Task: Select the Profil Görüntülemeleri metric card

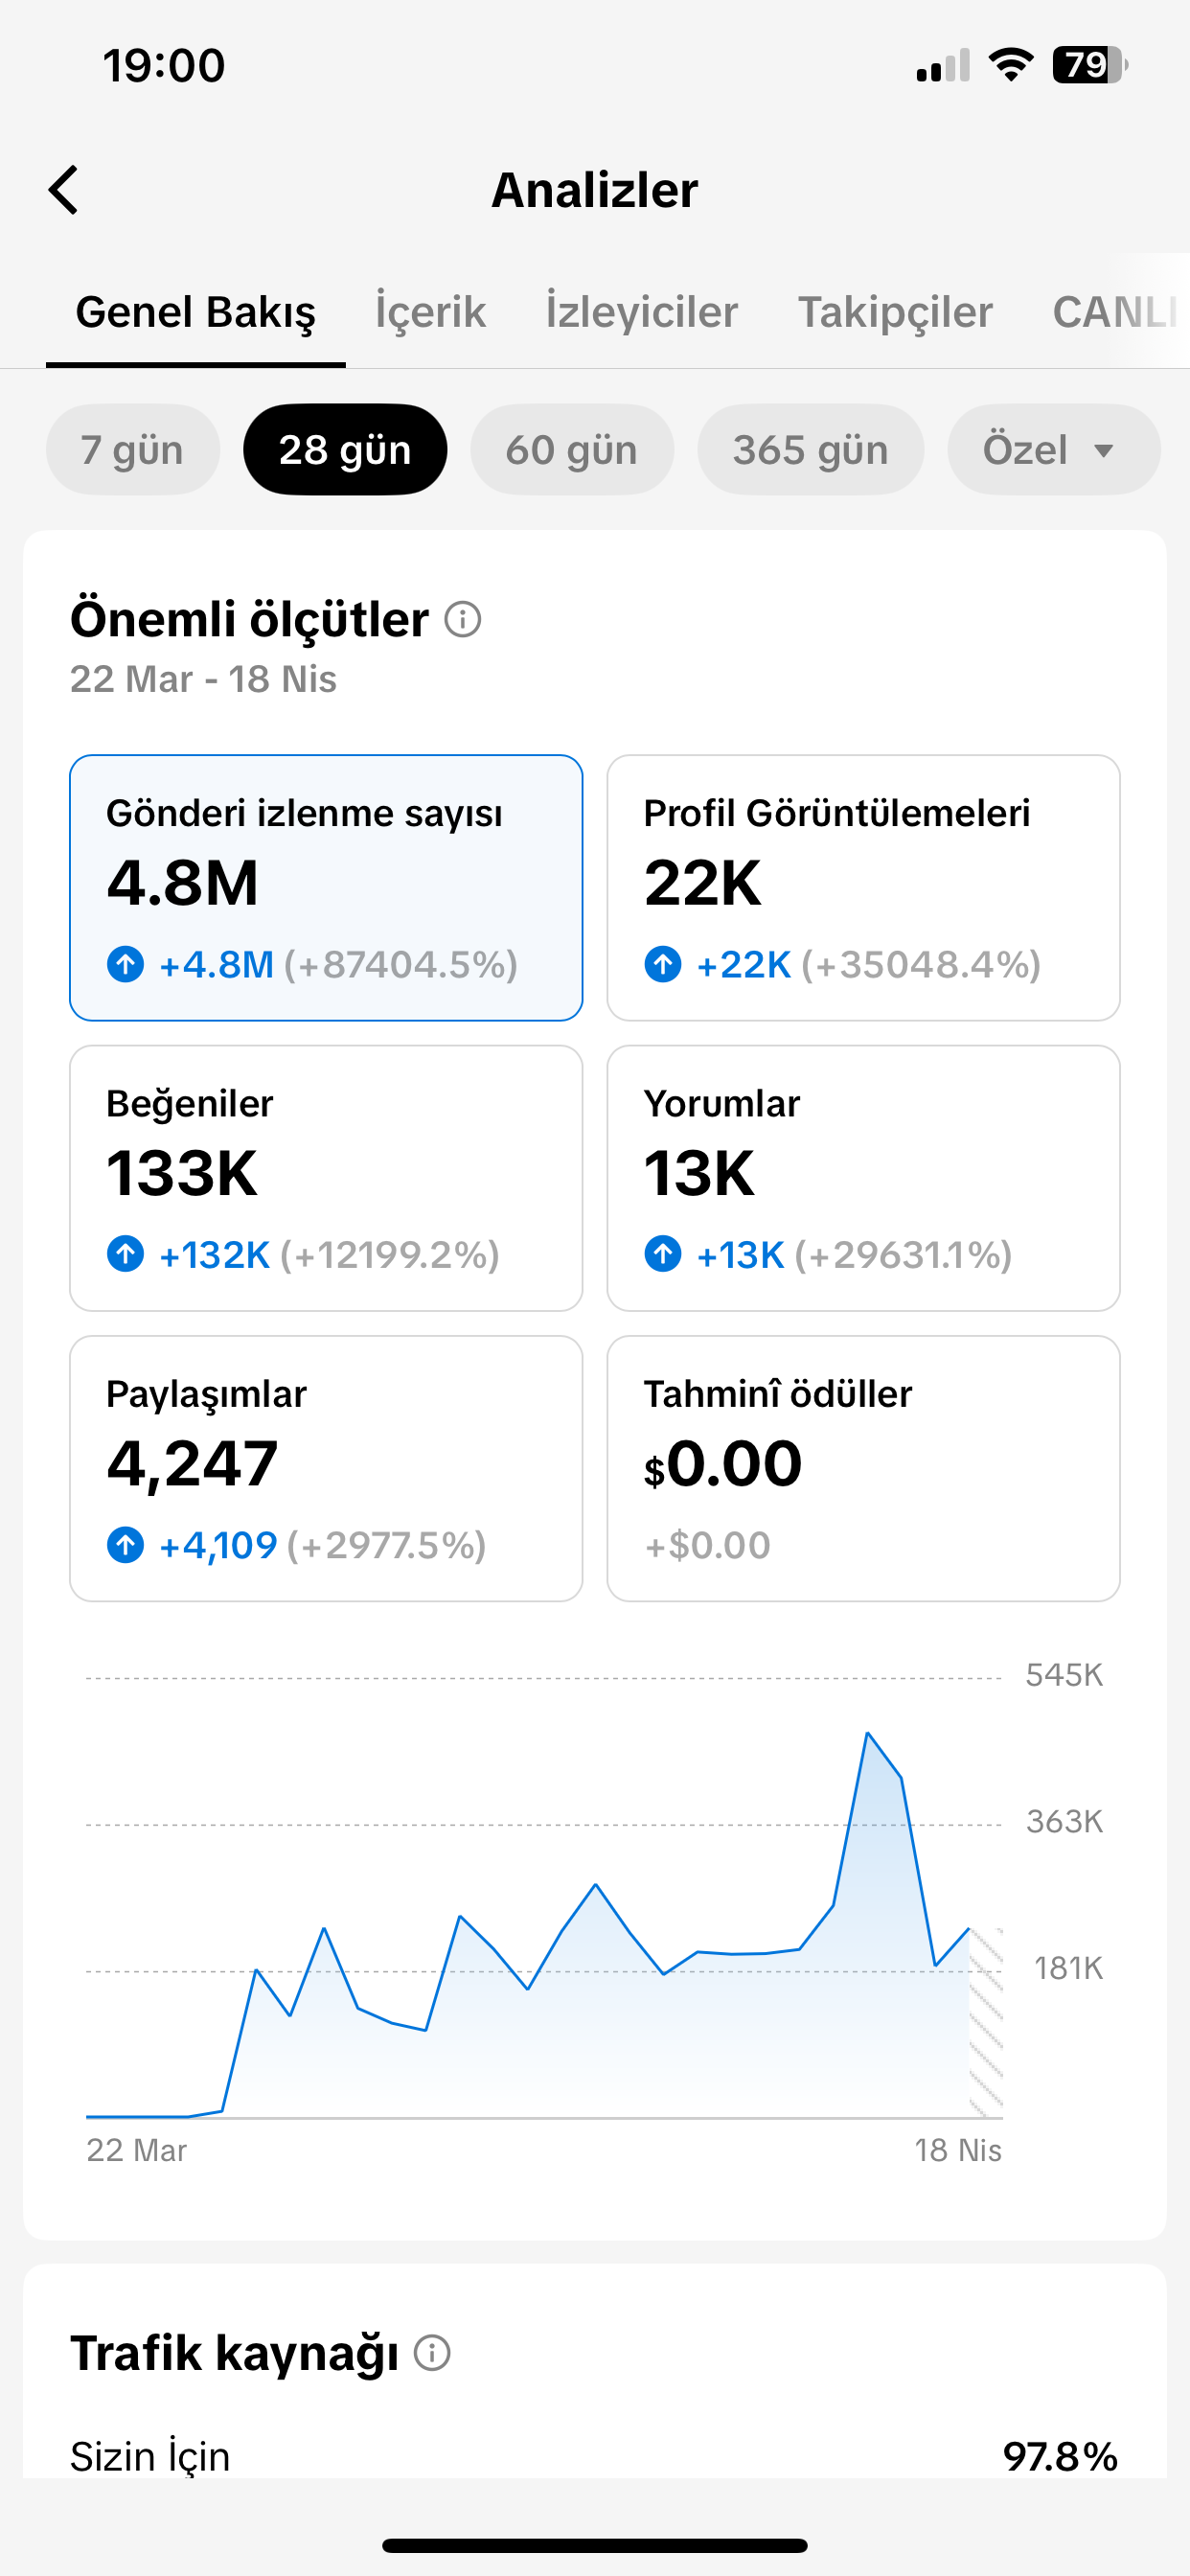Action: coord(863,888)
